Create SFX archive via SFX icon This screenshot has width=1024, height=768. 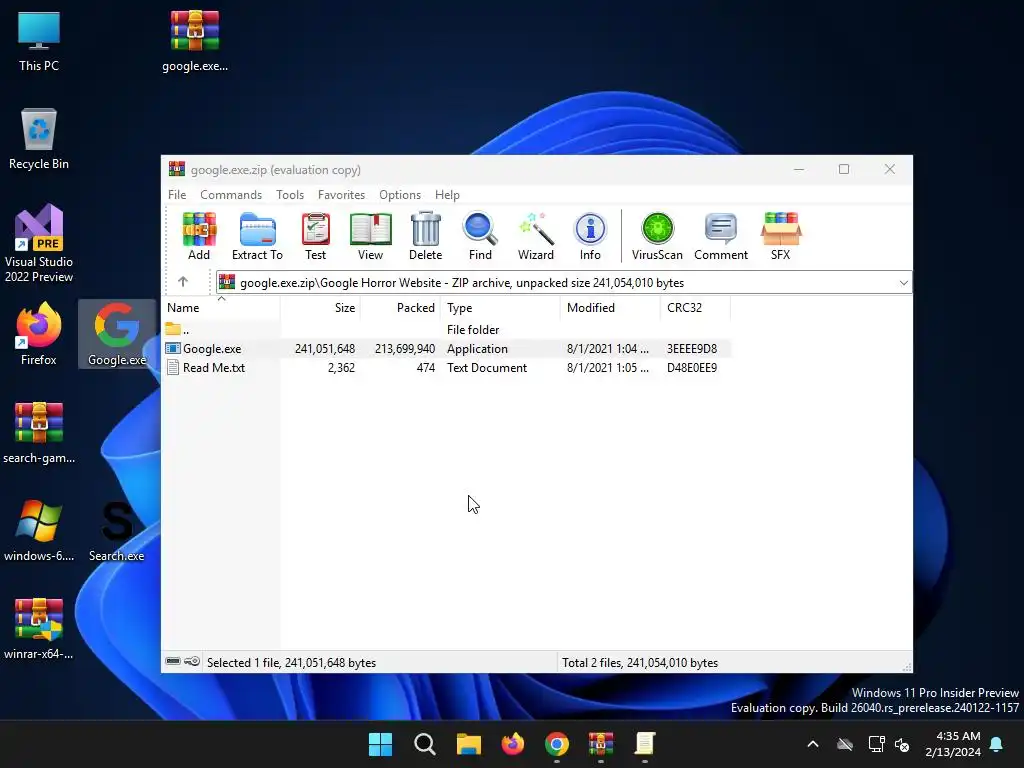[780, 236]
